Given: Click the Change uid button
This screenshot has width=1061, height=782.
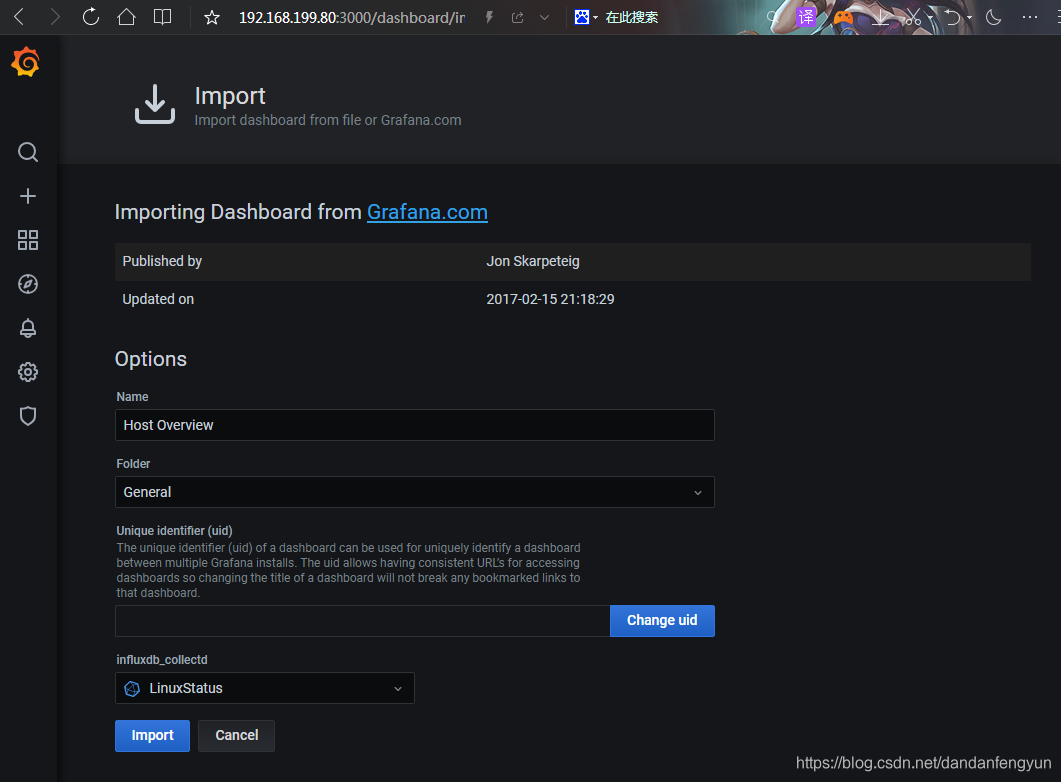Looking at the screenshot, I should pyautogui.click(x=662, y=620).
